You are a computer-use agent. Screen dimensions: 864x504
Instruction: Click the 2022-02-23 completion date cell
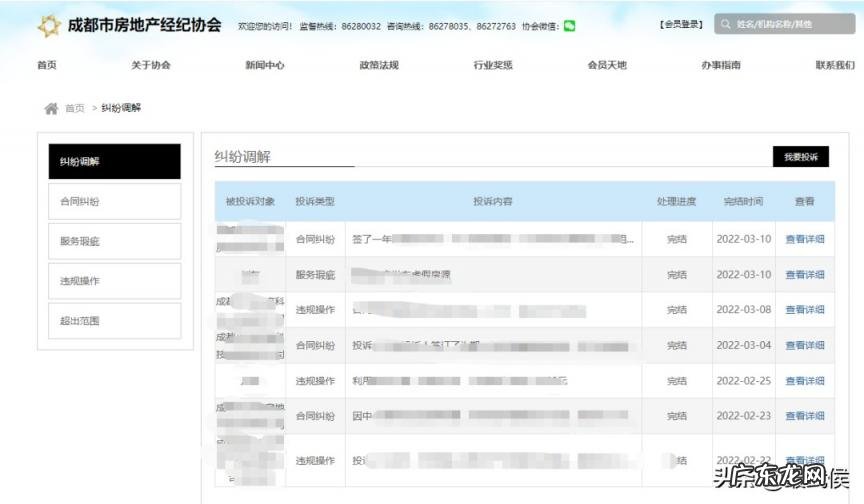point(744,416)
